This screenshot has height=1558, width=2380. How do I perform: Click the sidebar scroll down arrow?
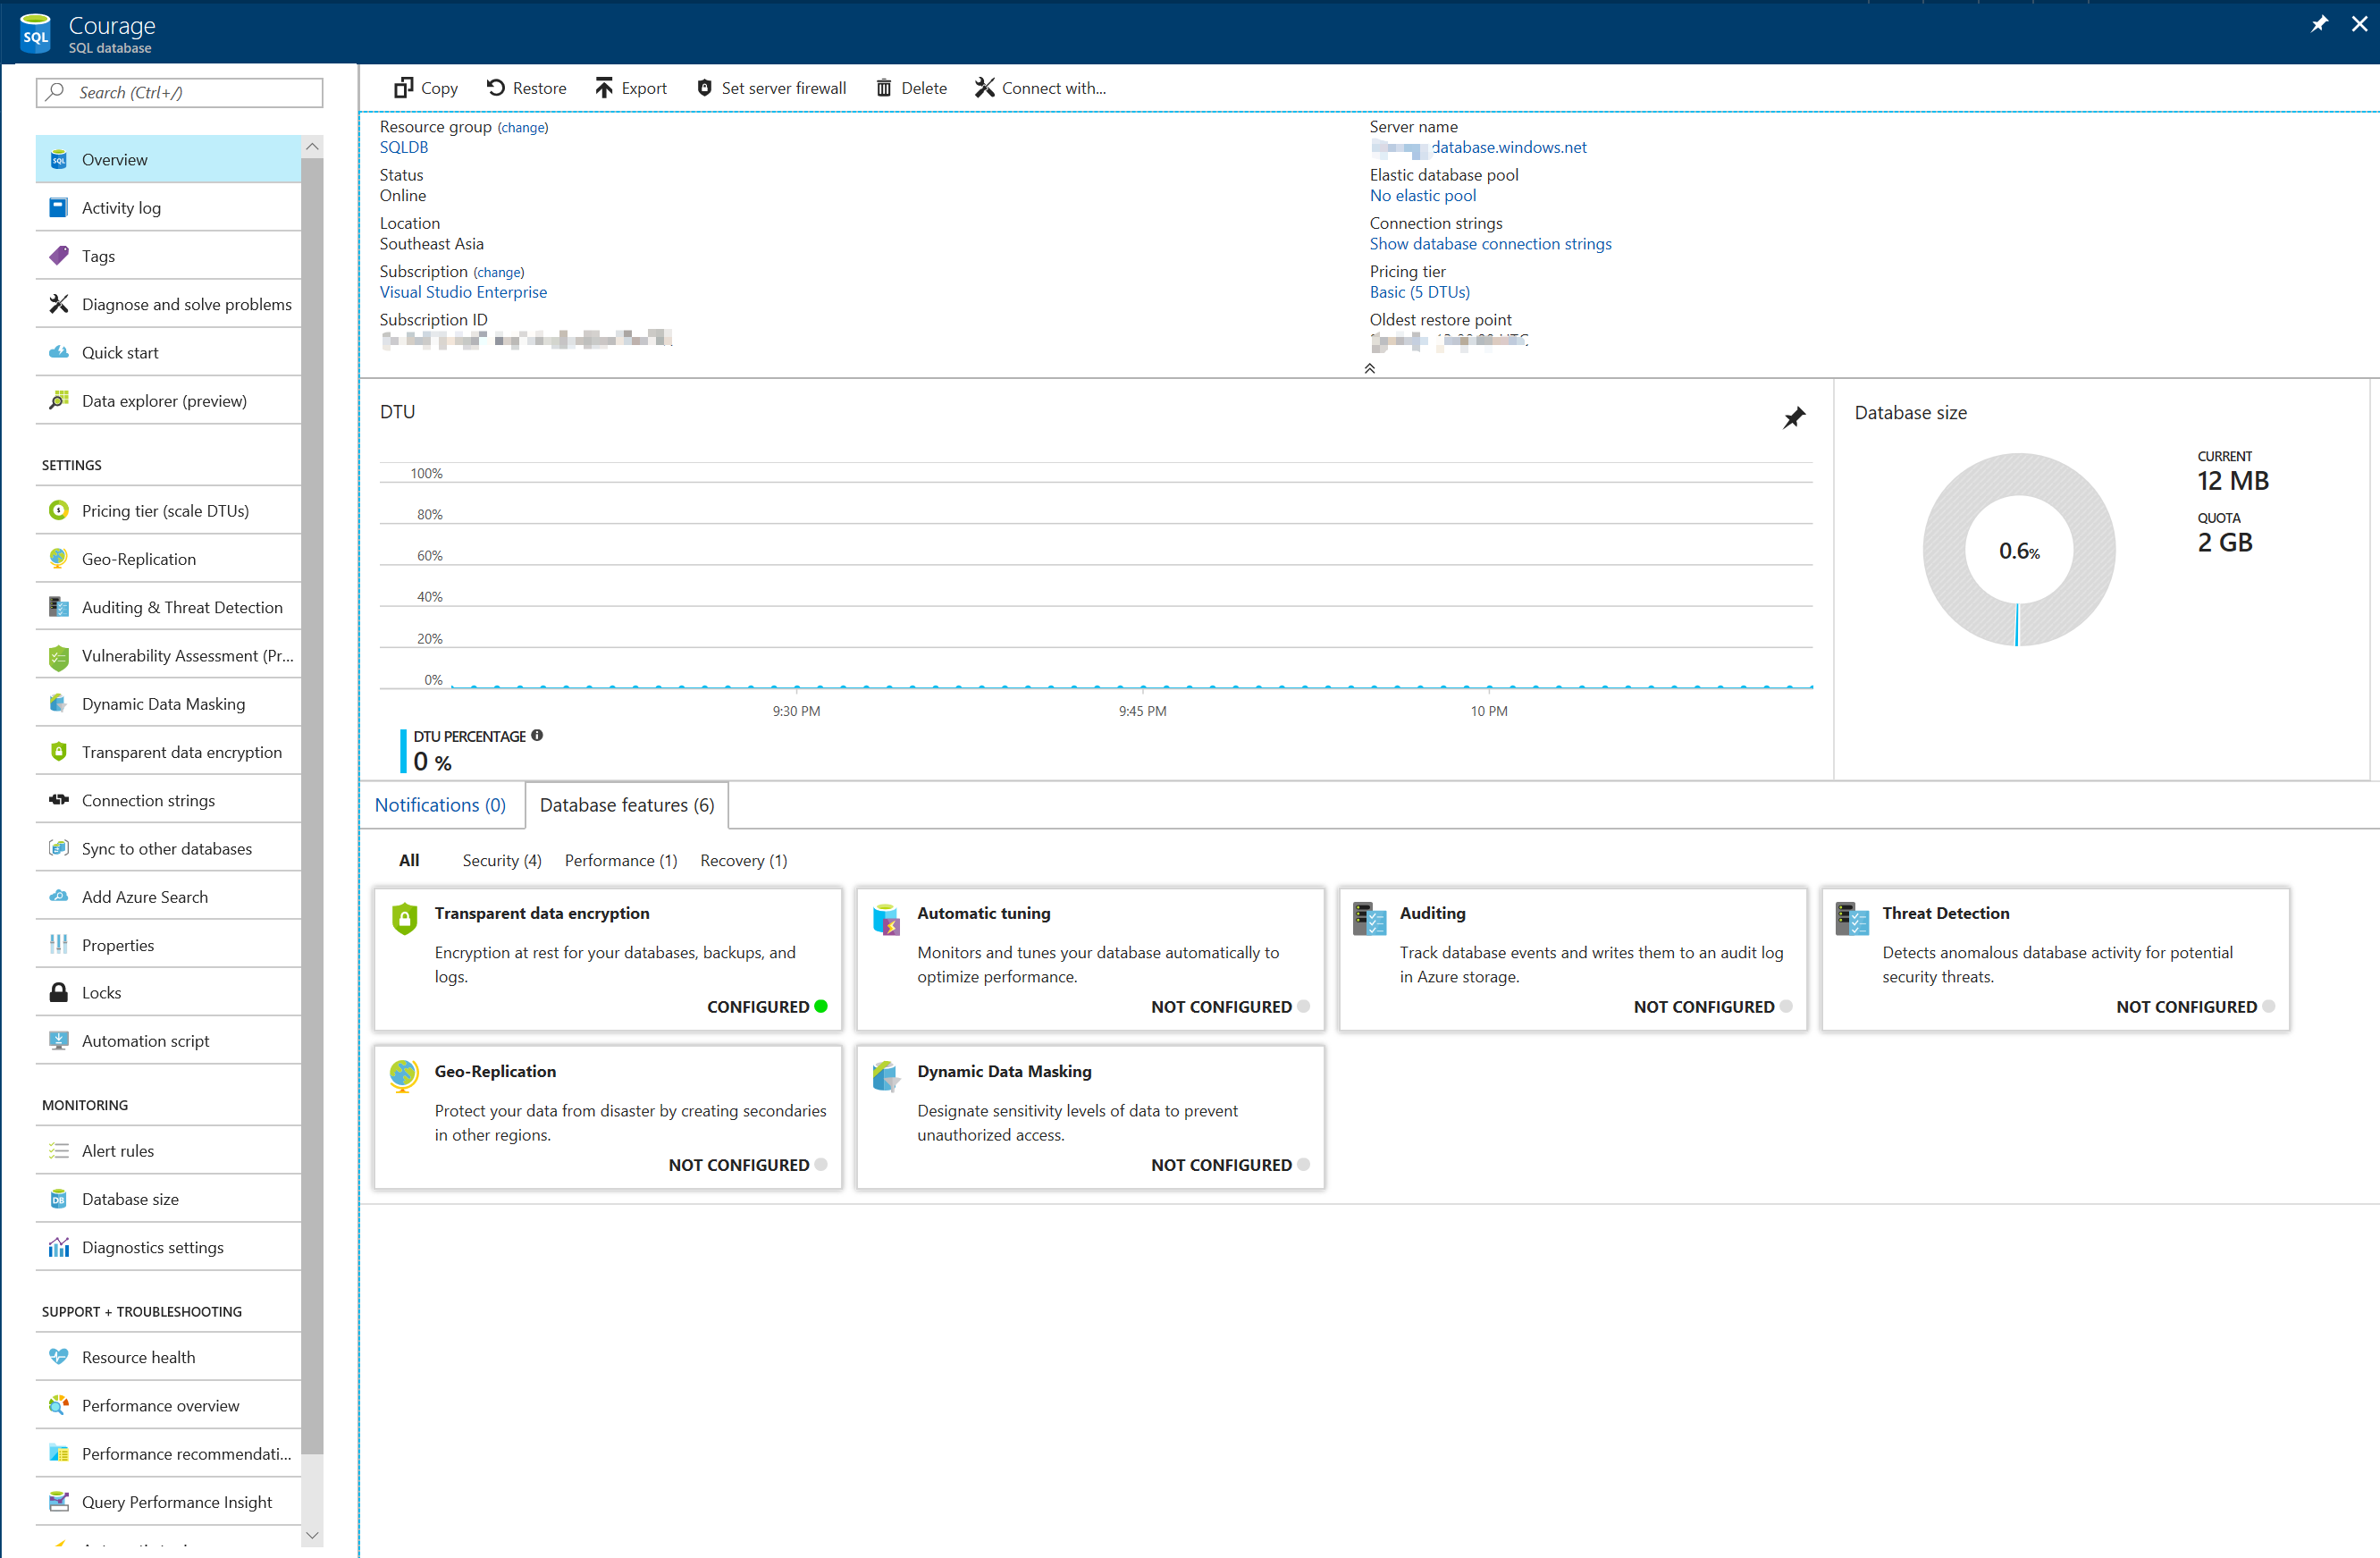[x=312, y=1535]
